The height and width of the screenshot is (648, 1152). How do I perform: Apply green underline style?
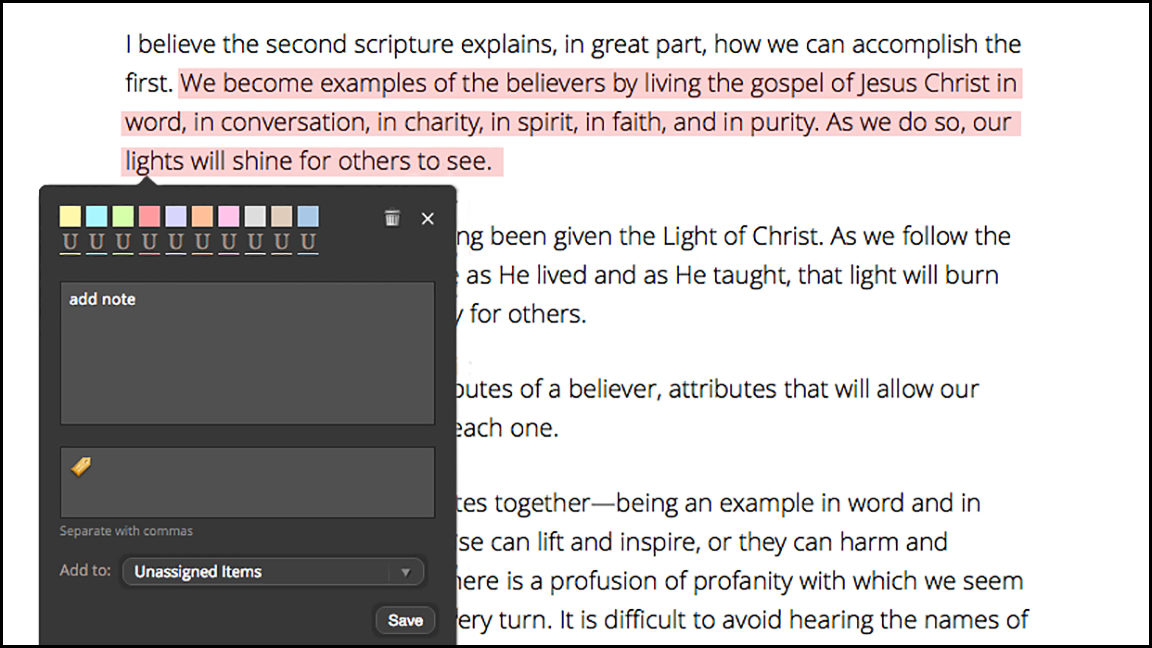123,242
